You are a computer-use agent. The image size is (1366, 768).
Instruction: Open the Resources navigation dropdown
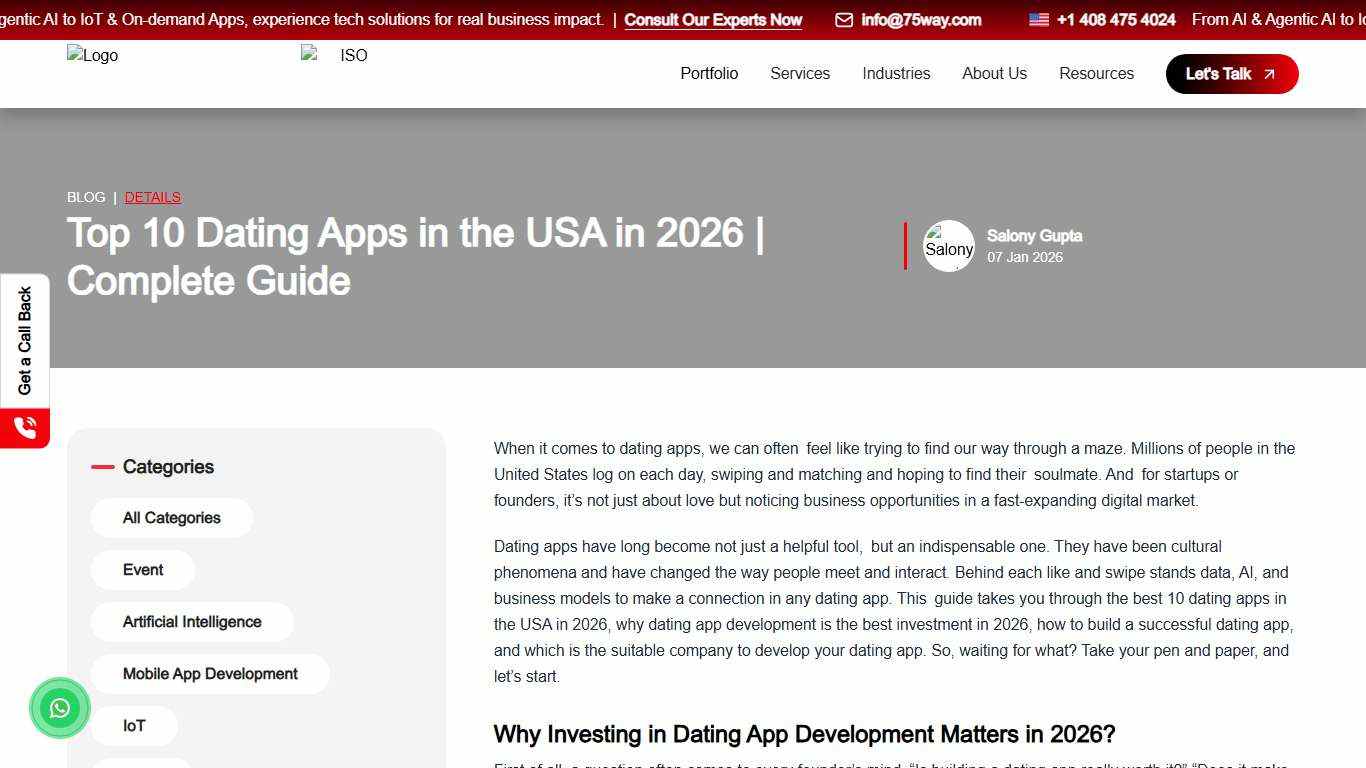click(x=1096, y=73)
